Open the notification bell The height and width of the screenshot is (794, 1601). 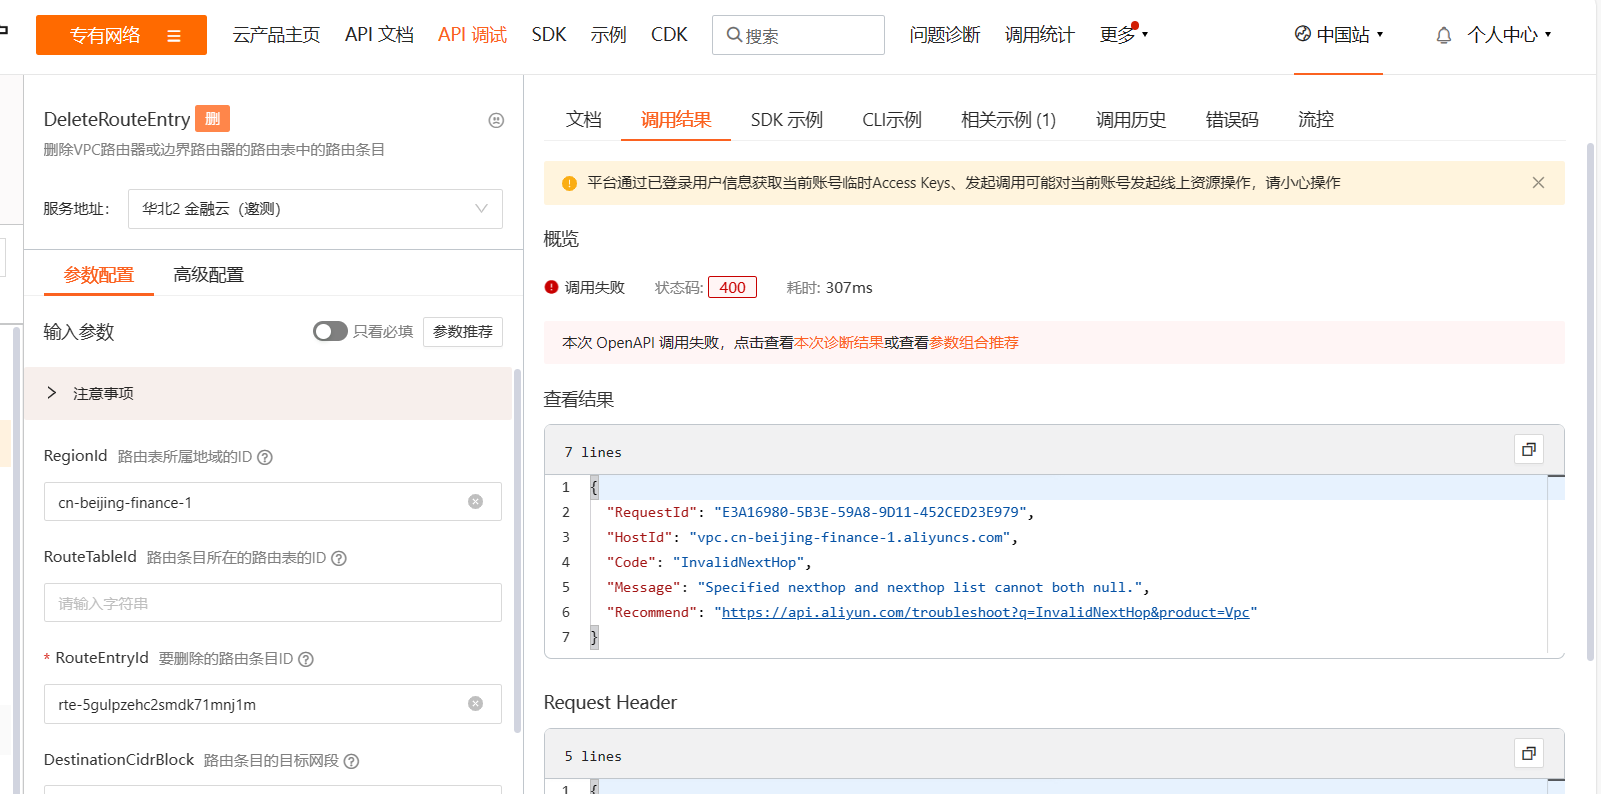(1443, 35)
